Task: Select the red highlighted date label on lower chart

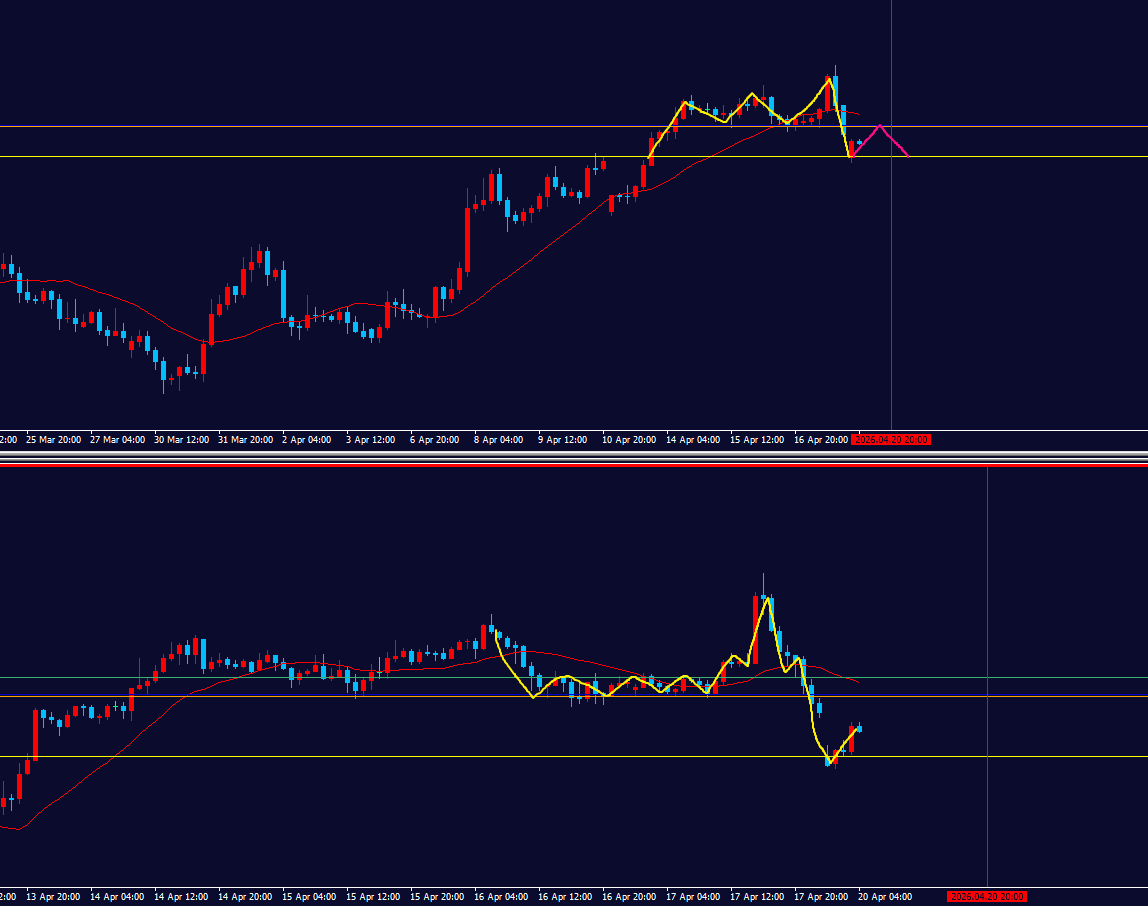Action: point(986,897)
